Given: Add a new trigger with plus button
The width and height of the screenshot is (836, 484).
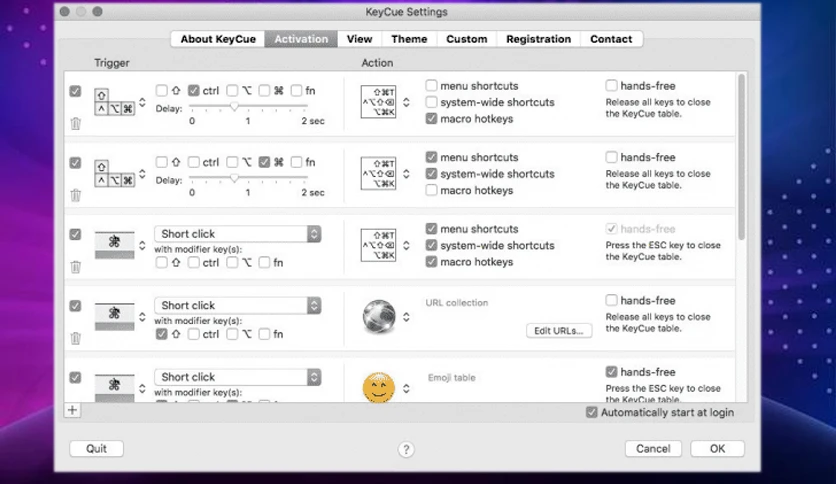Looking at the screenshot, I should (73, 410).
